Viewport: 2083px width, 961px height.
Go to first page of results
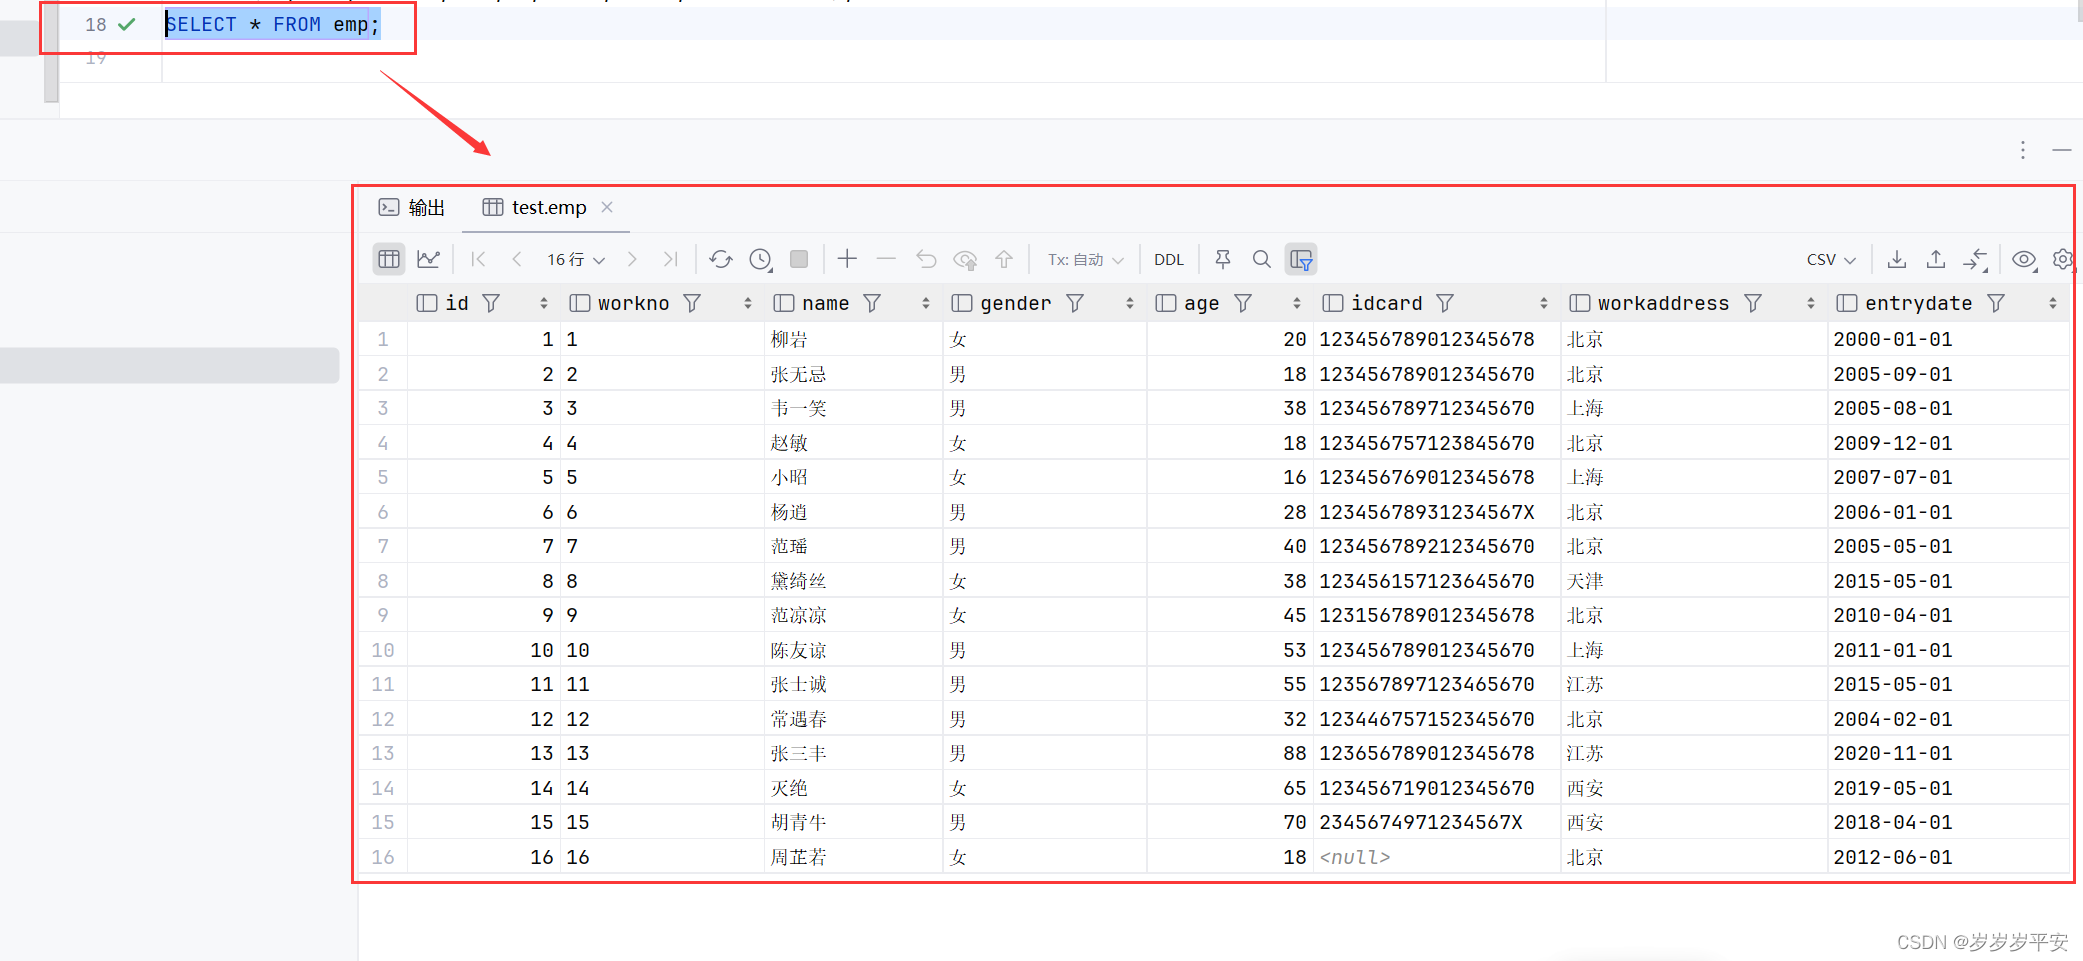tap(479, 259)
